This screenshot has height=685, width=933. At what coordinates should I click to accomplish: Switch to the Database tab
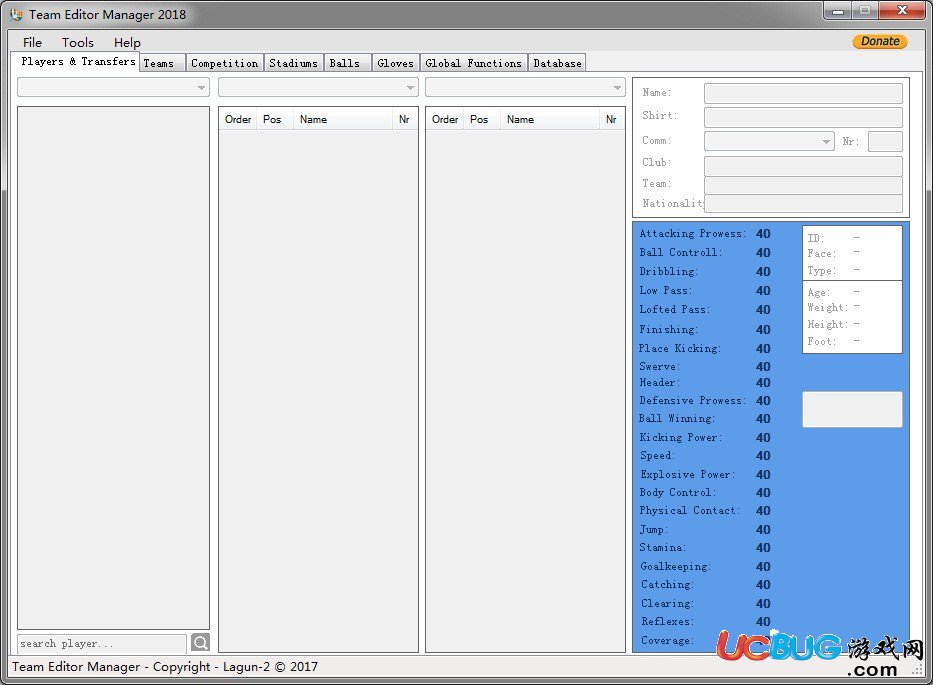(x=557, y=63)
